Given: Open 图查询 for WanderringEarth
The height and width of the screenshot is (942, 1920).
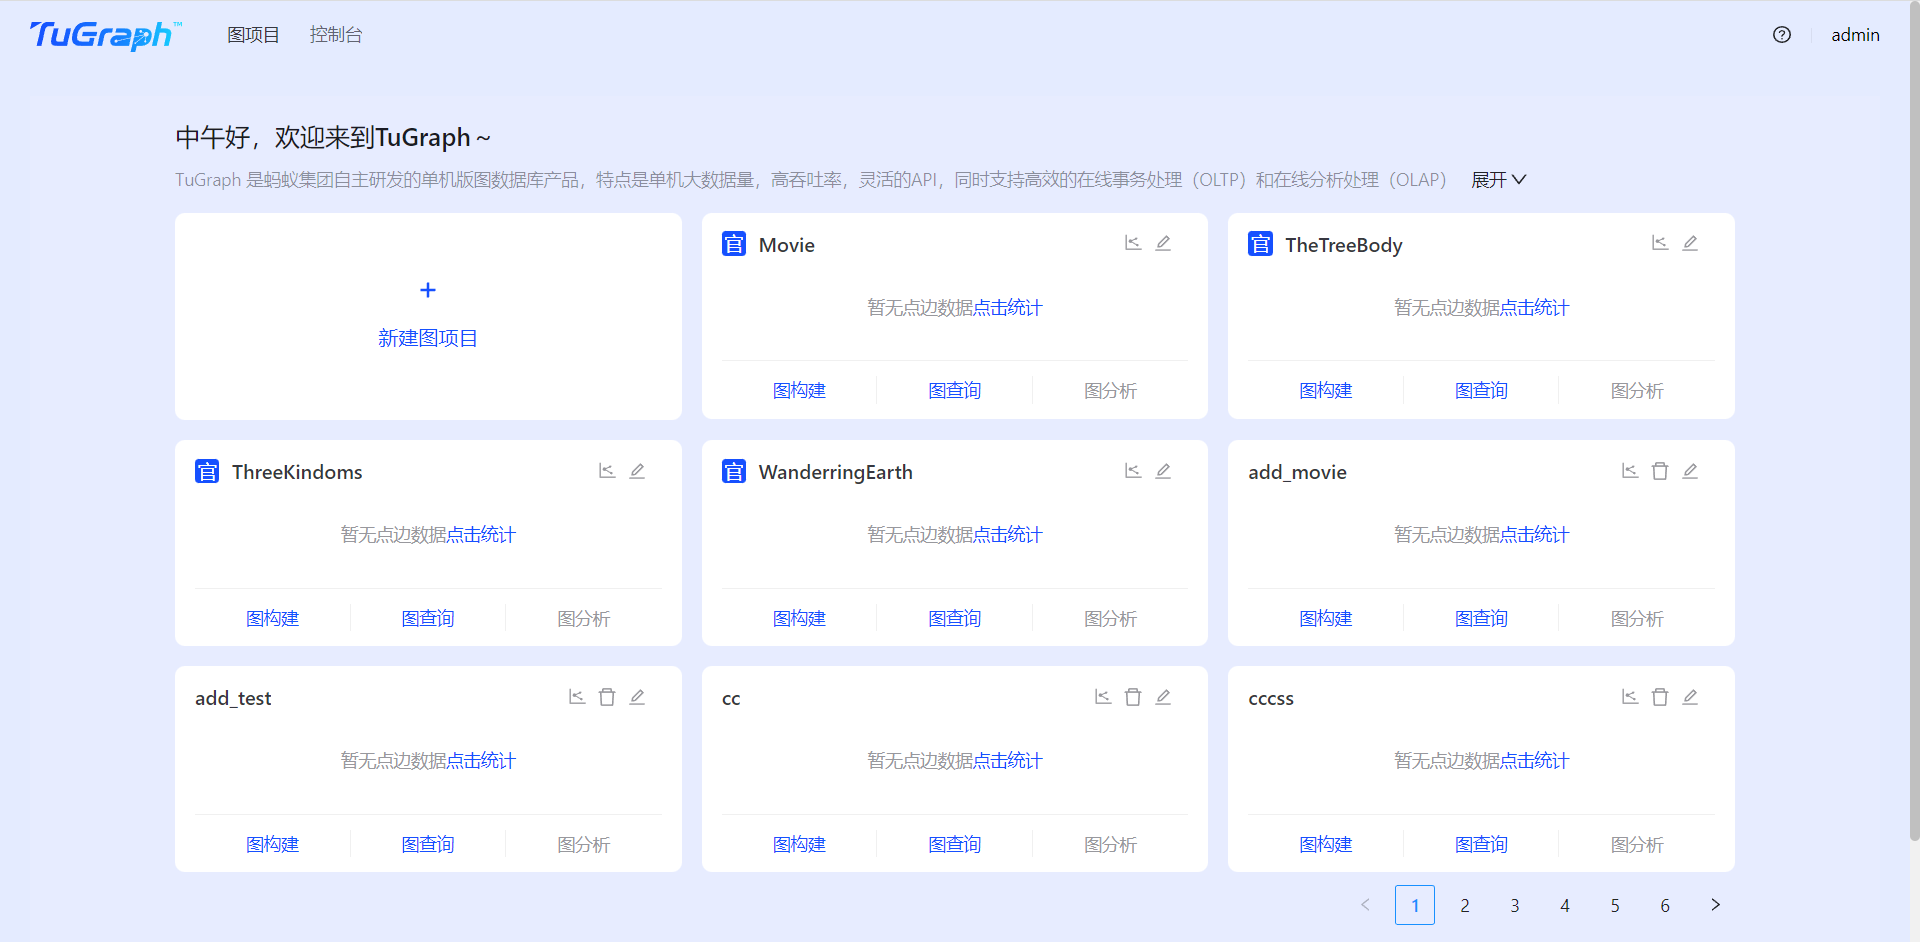Looking at the screenshot, I should [x=955, y=619].
